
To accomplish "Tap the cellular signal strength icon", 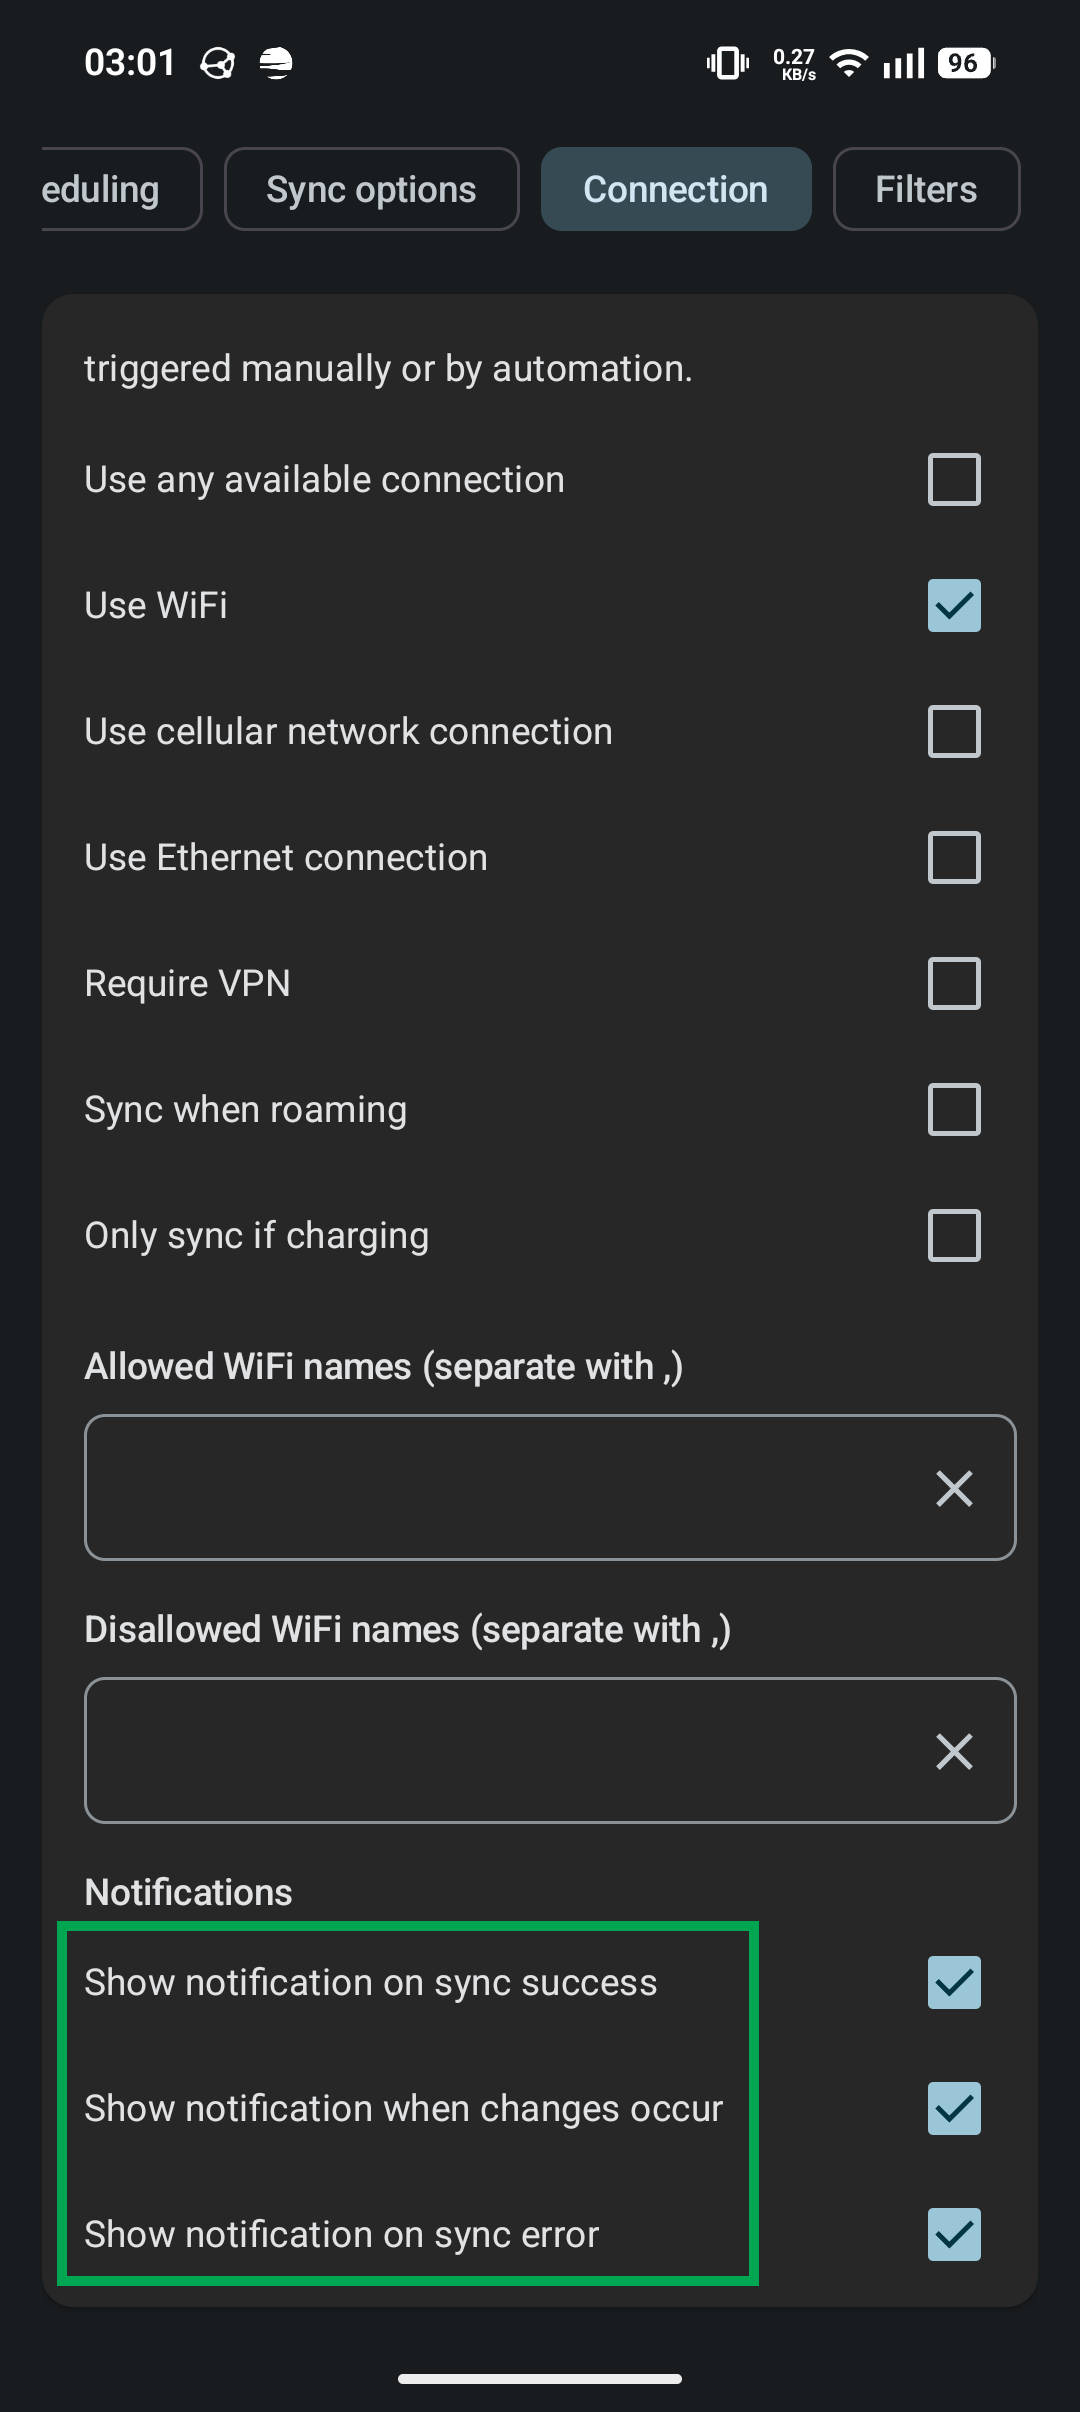I will (x=904, y=63).
